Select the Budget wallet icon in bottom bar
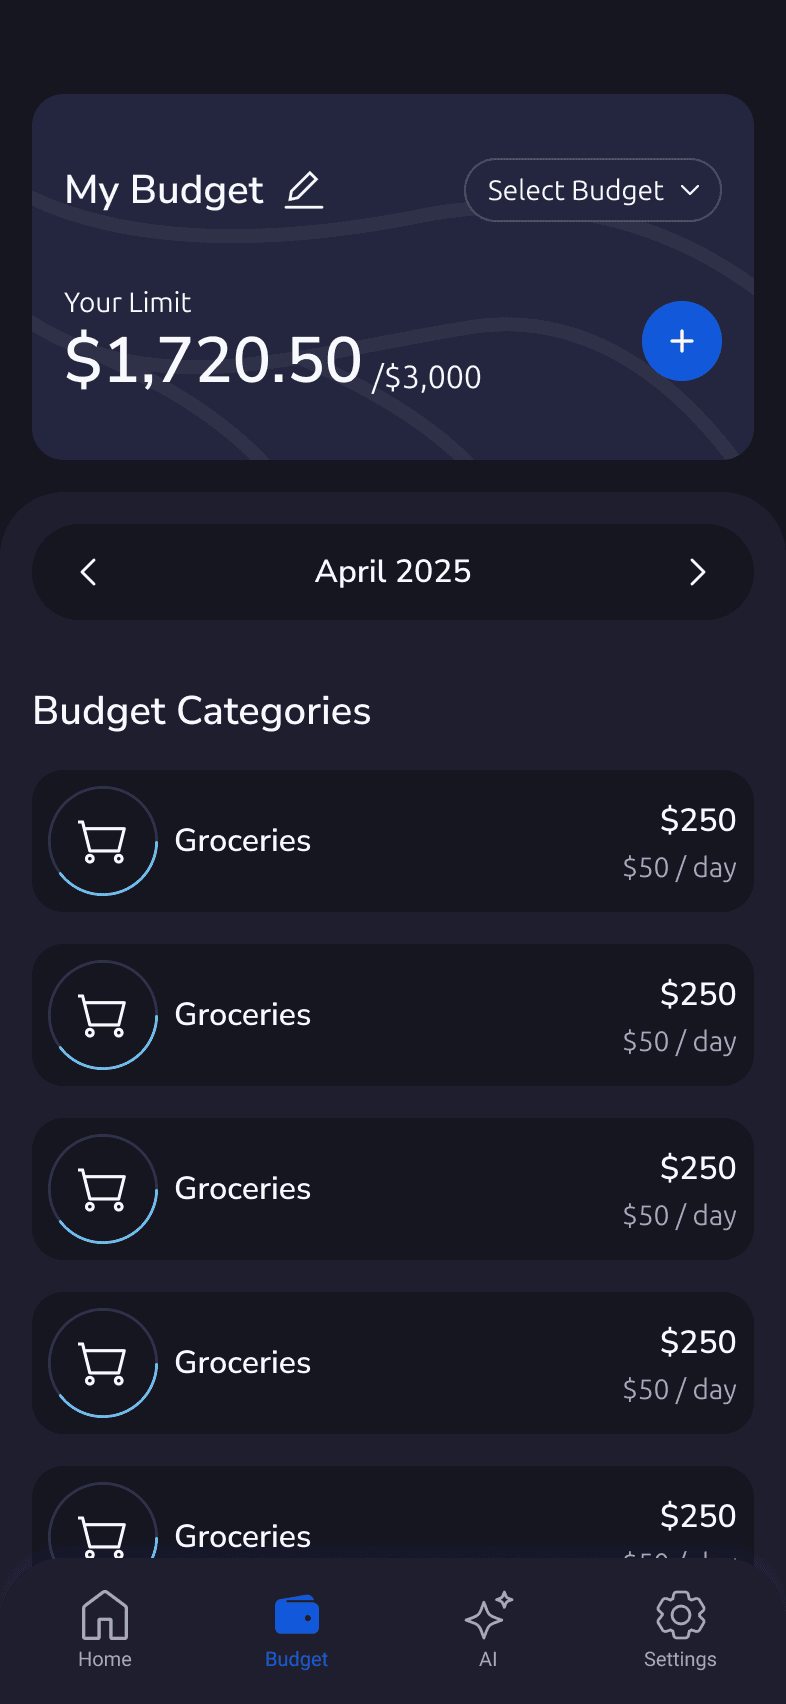The height and width of the screenshot is (1704, 786). click(297, 1615)
